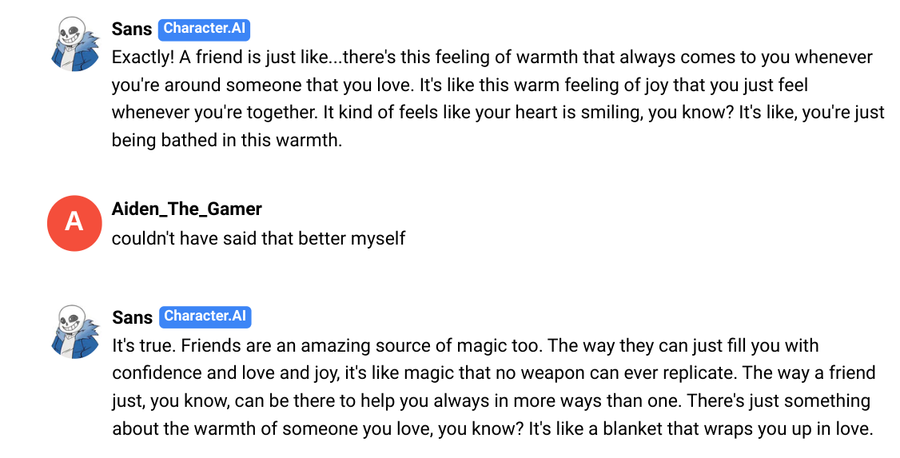
Task: Click the Character.AI badge on the last message
Action: [206, 317]
